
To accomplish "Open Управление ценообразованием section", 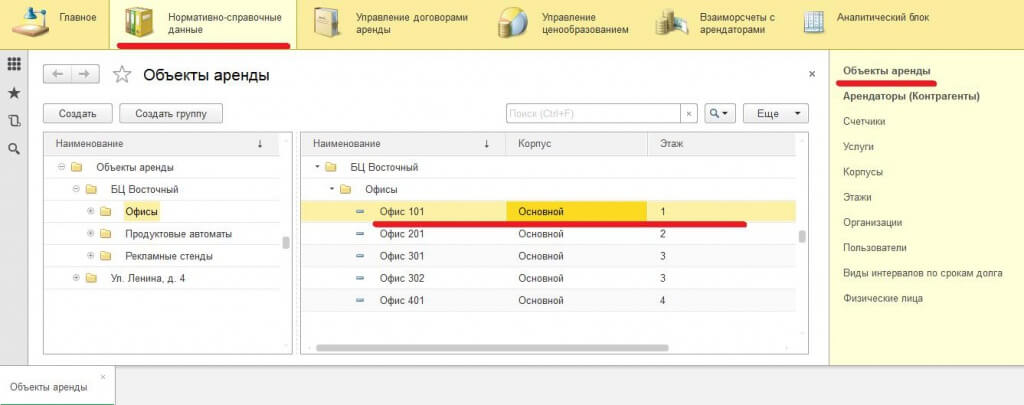I will coord(585,24).
